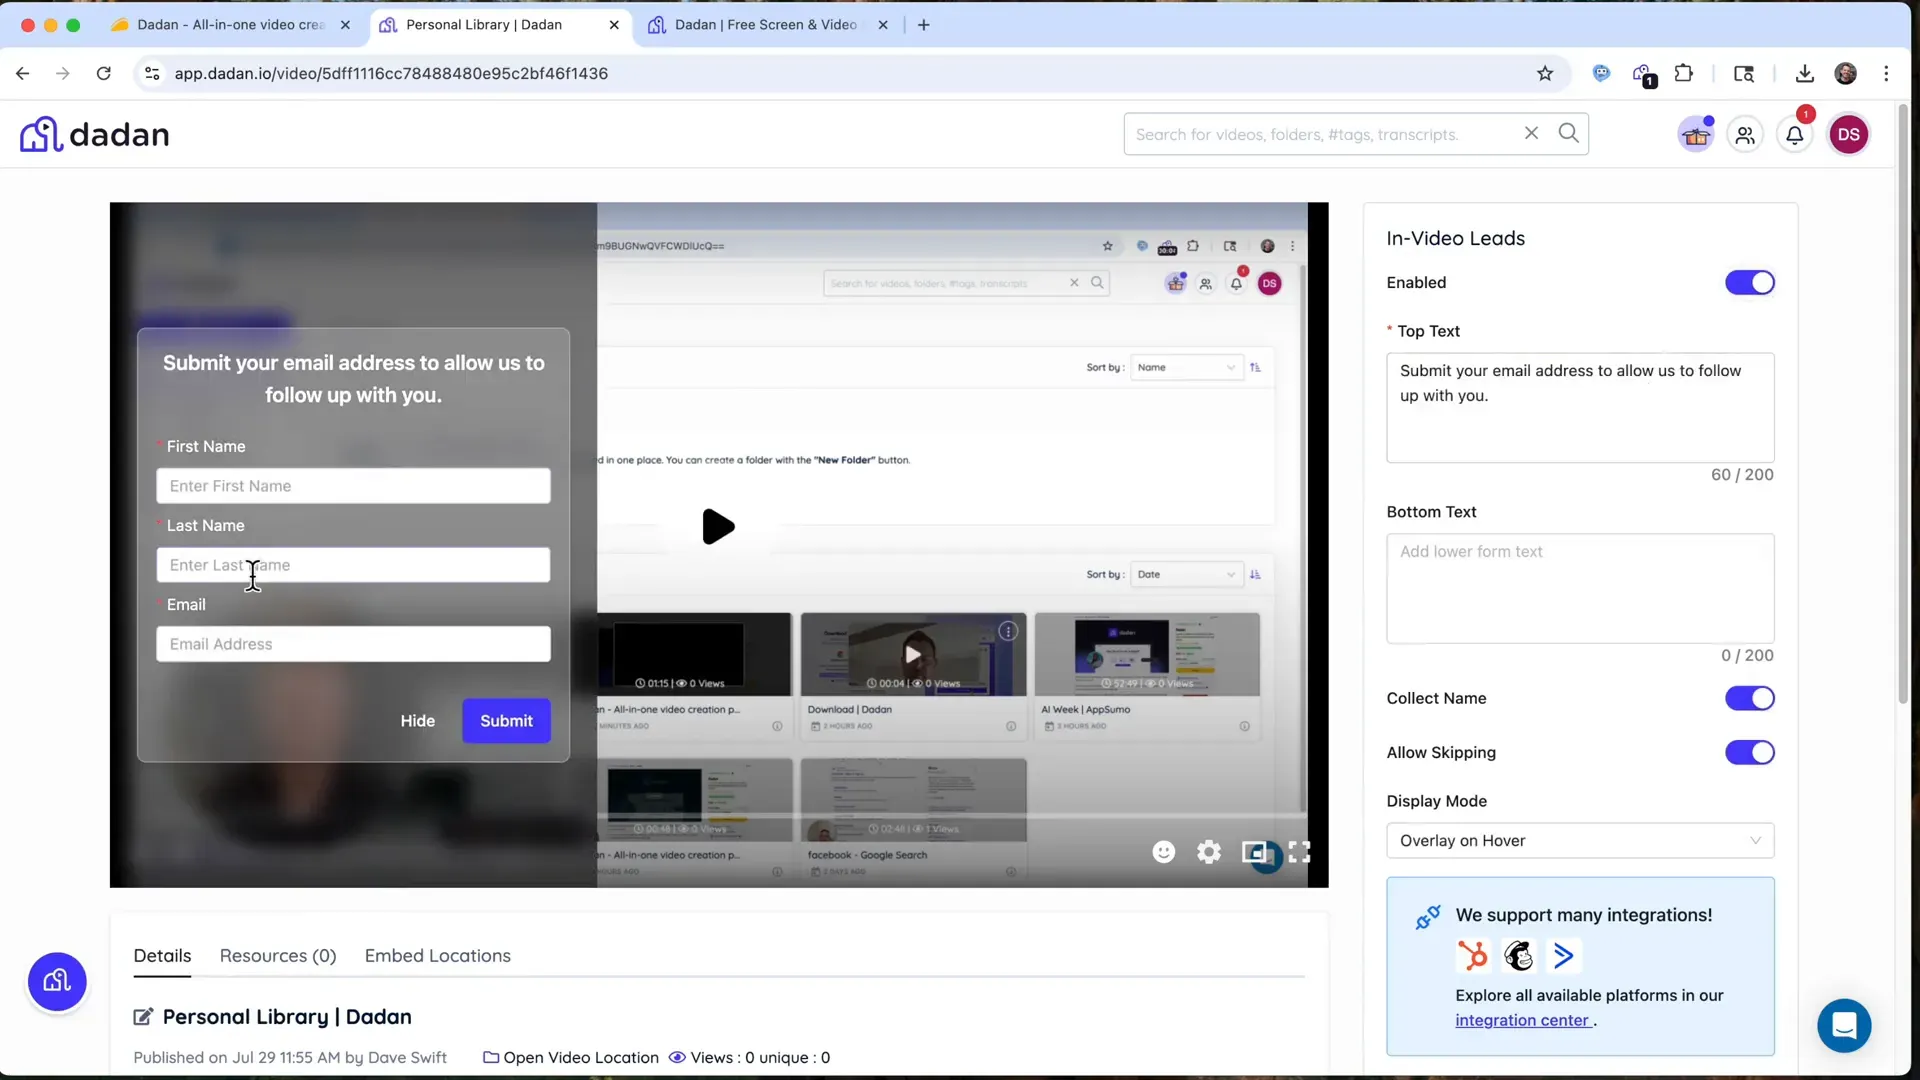Click the Enter First Name field
Viewport: 1920px width, 1080px height.
click(x=353, y=486)
